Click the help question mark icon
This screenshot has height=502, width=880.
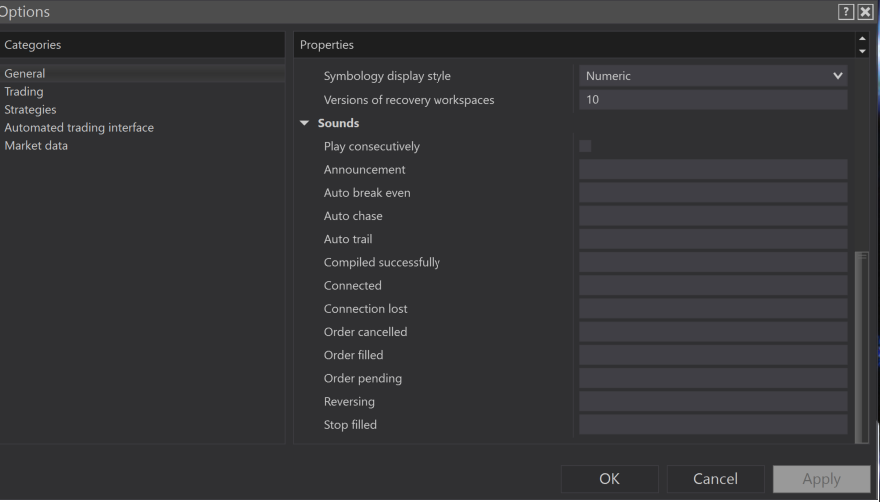click(846, 12)
